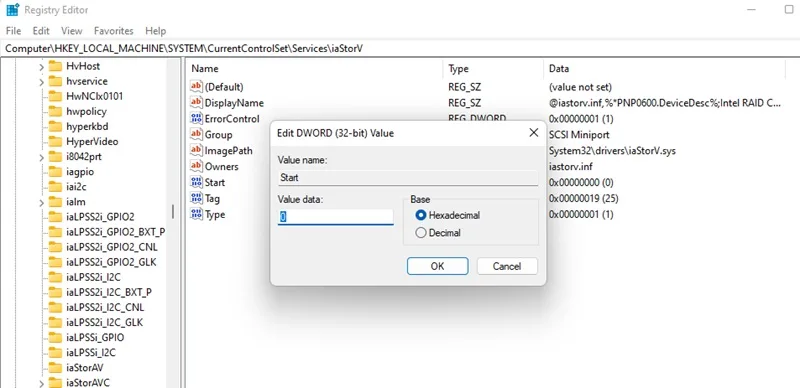Click the iaStorAV folder icon
This screenshot has width=800, height=388.
(x=55, y=368)
